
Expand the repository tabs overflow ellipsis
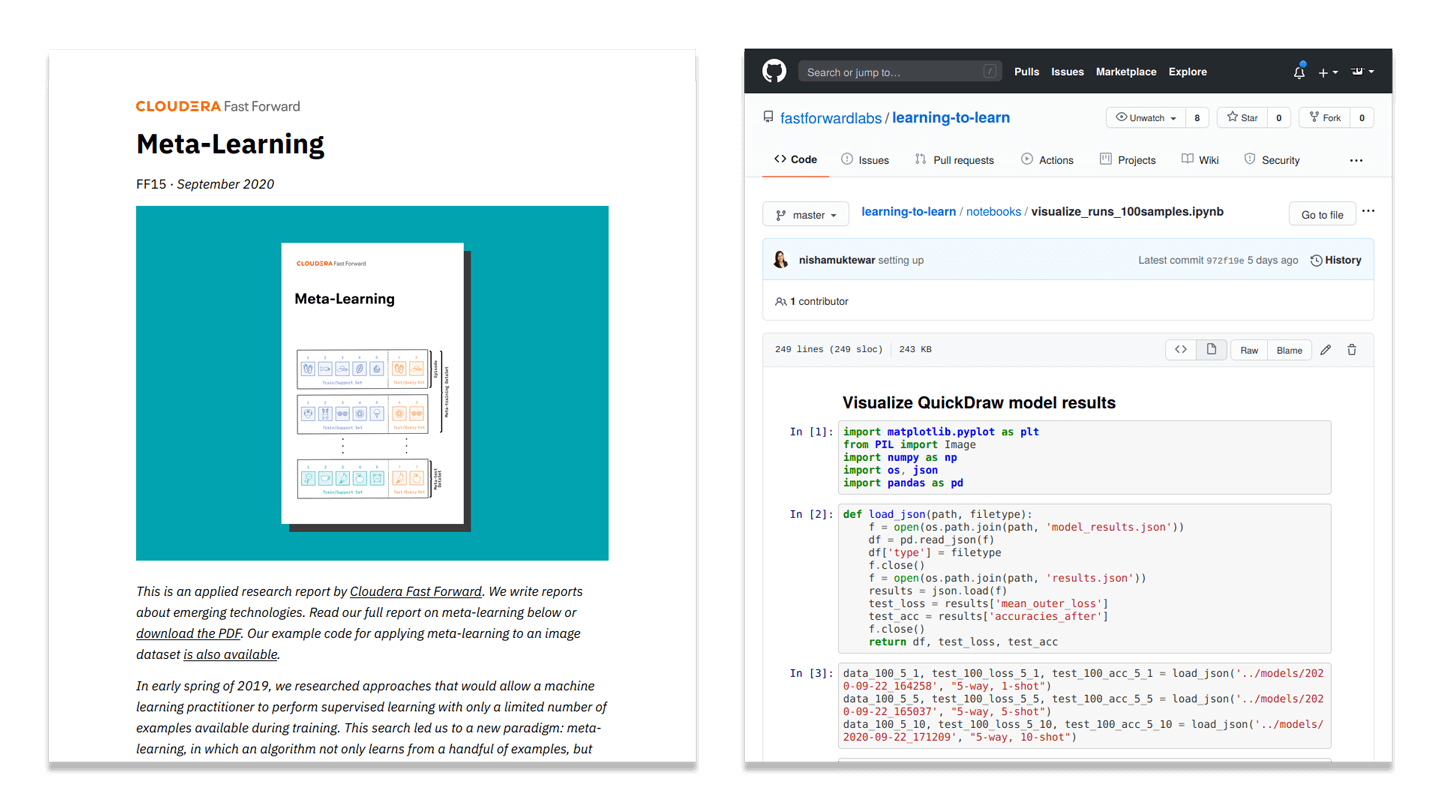coord(1356,160)
